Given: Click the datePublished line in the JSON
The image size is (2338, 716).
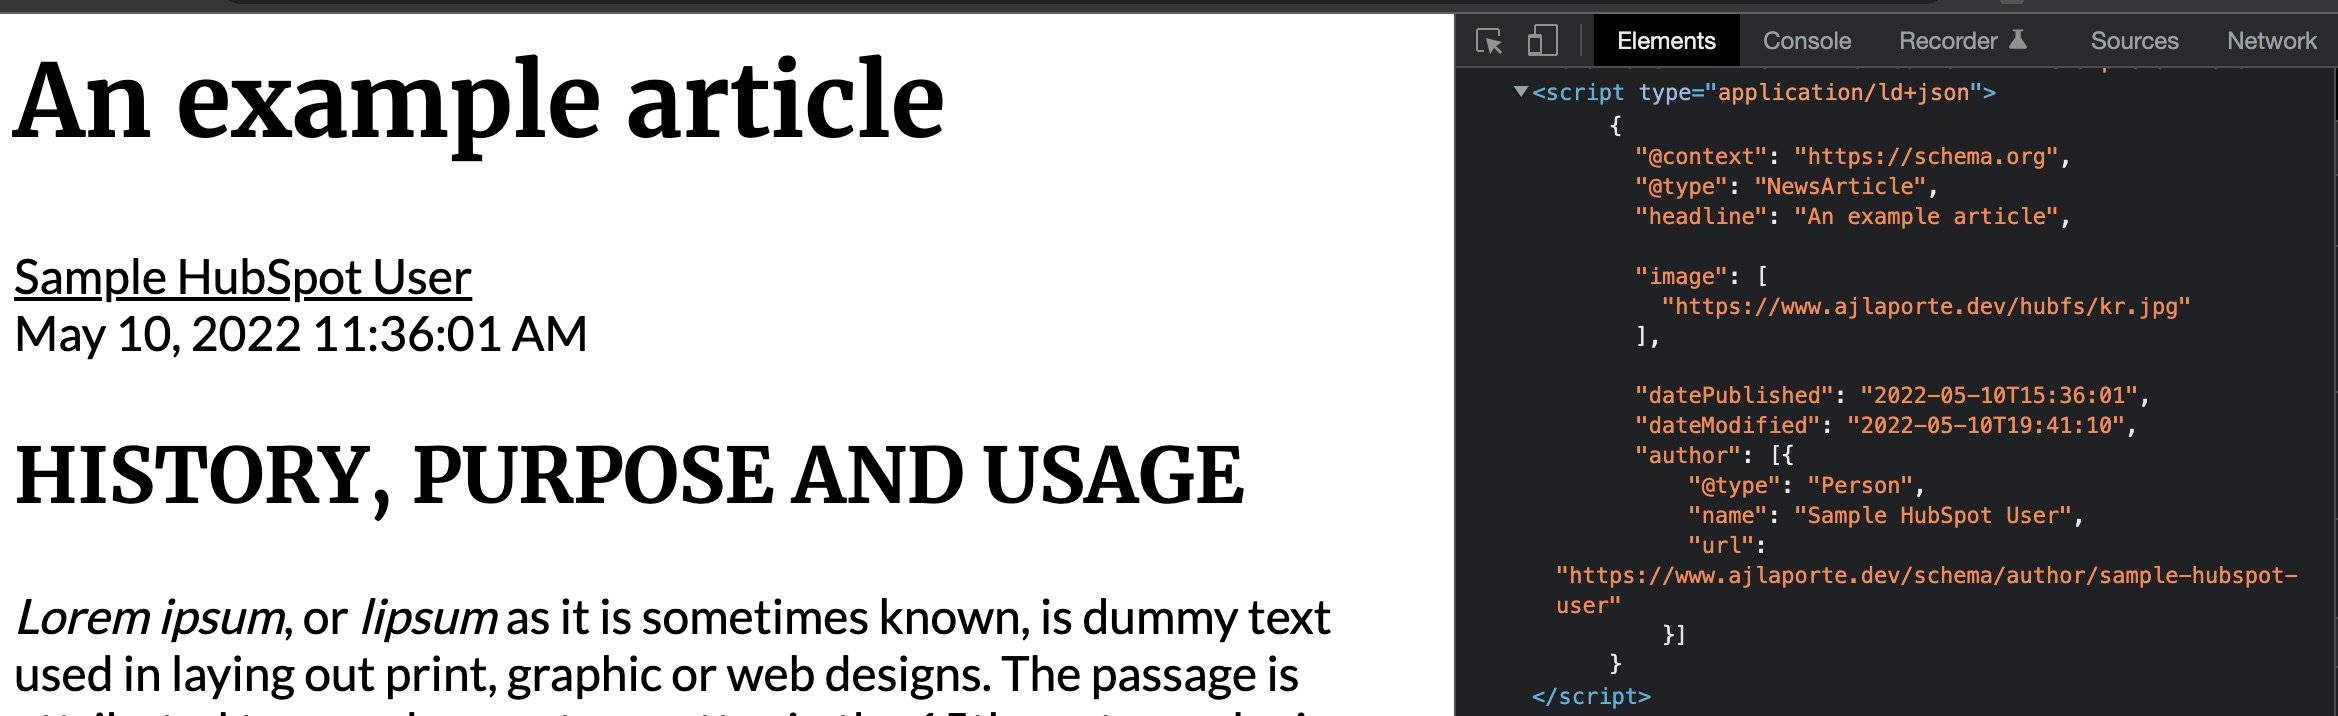Looking at the screenshot, I should click(1890, 396).
